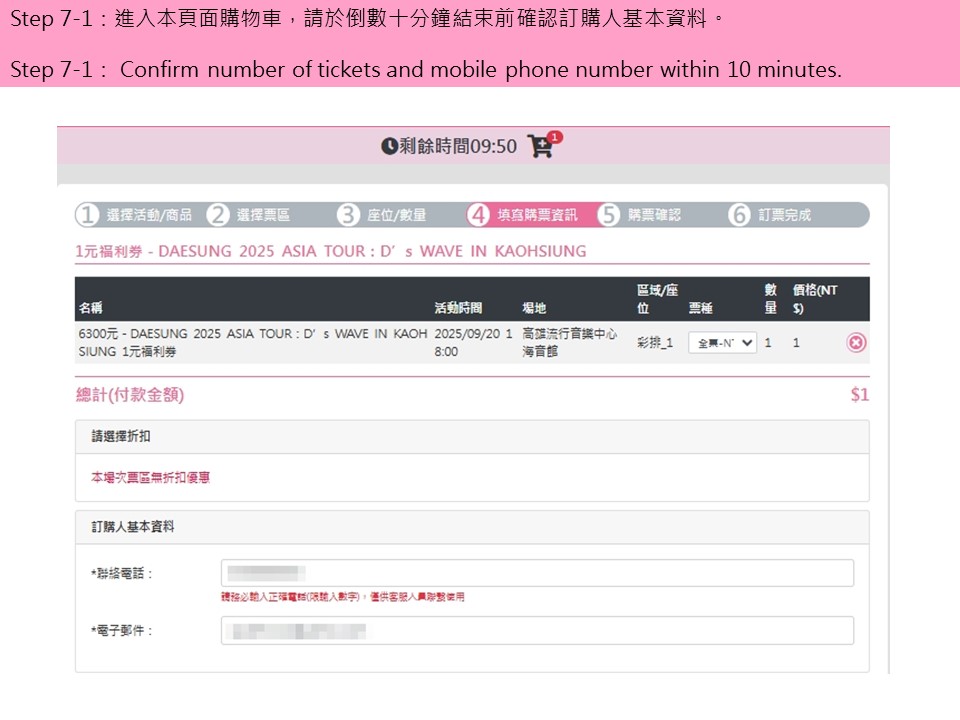Click the step 3 number circle
Image resolution: width=960 pixels, height=720 pixels.
pyautogui.click(x=348, y=215)
